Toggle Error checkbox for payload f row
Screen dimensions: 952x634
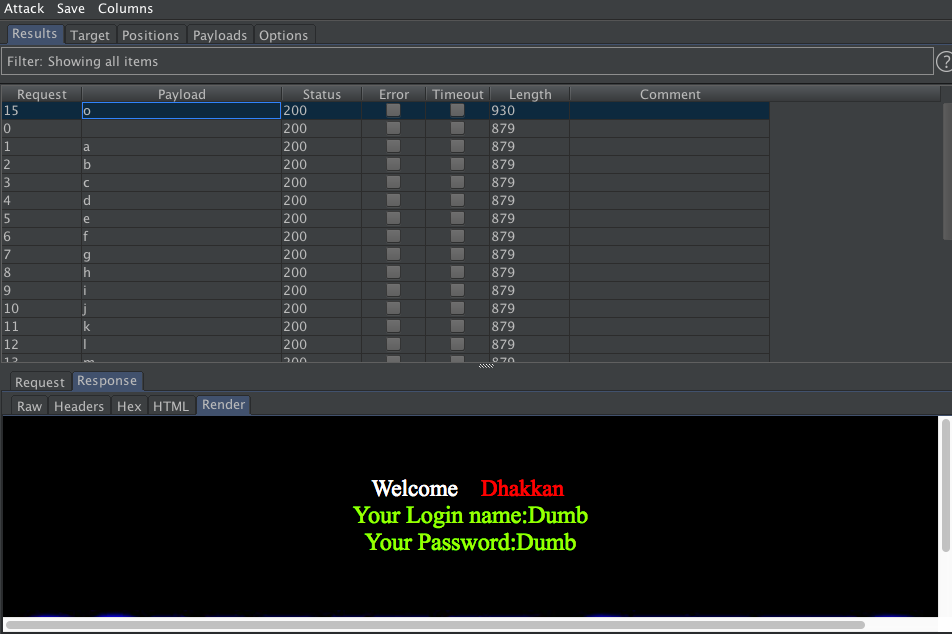[393, 236]
